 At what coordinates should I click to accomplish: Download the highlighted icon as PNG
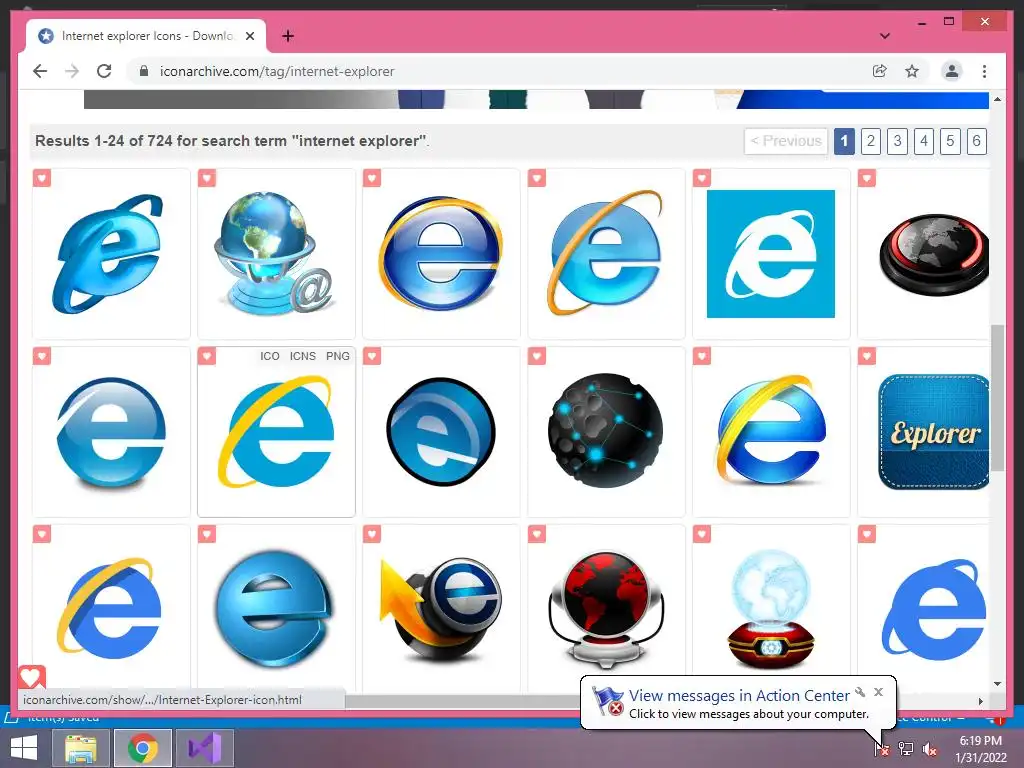point(338,356)
